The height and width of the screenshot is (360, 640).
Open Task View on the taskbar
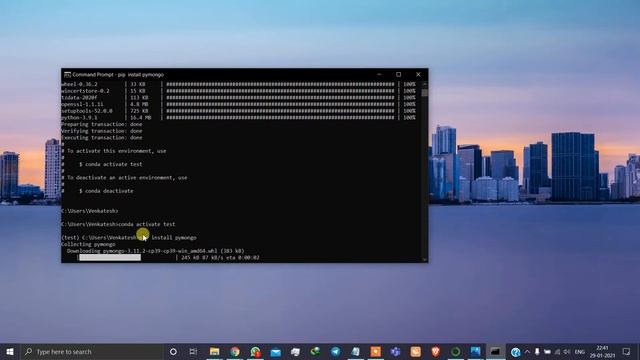(193, 351)
